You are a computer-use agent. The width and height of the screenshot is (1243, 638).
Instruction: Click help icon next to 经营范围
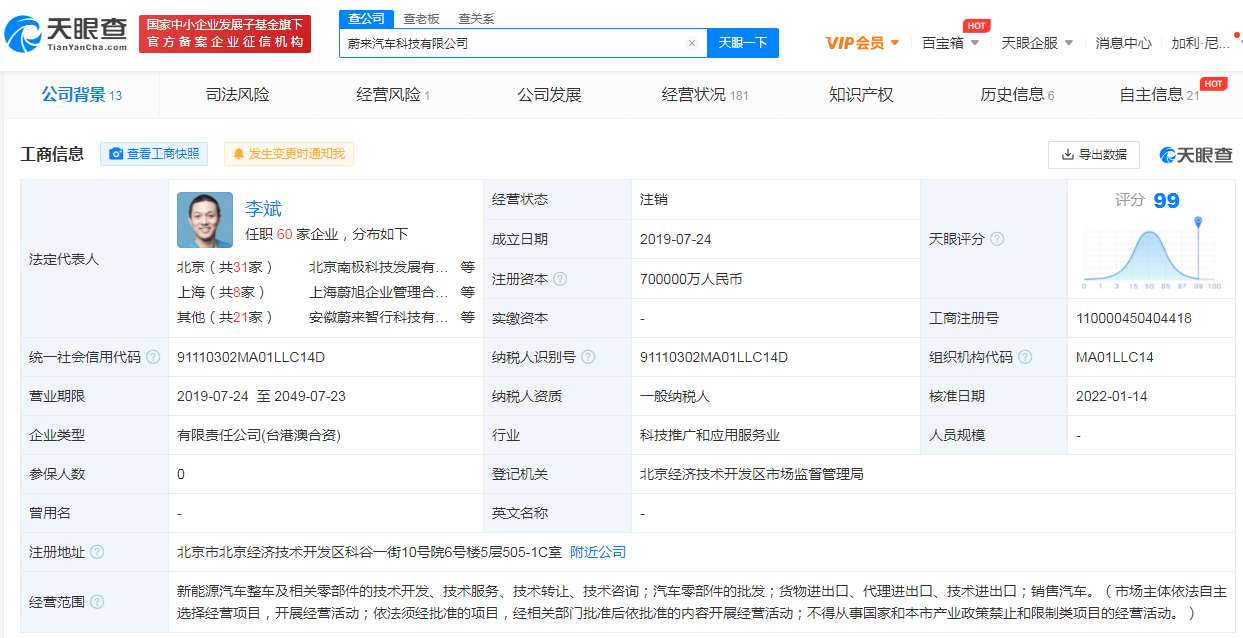[x=97, y=602]
